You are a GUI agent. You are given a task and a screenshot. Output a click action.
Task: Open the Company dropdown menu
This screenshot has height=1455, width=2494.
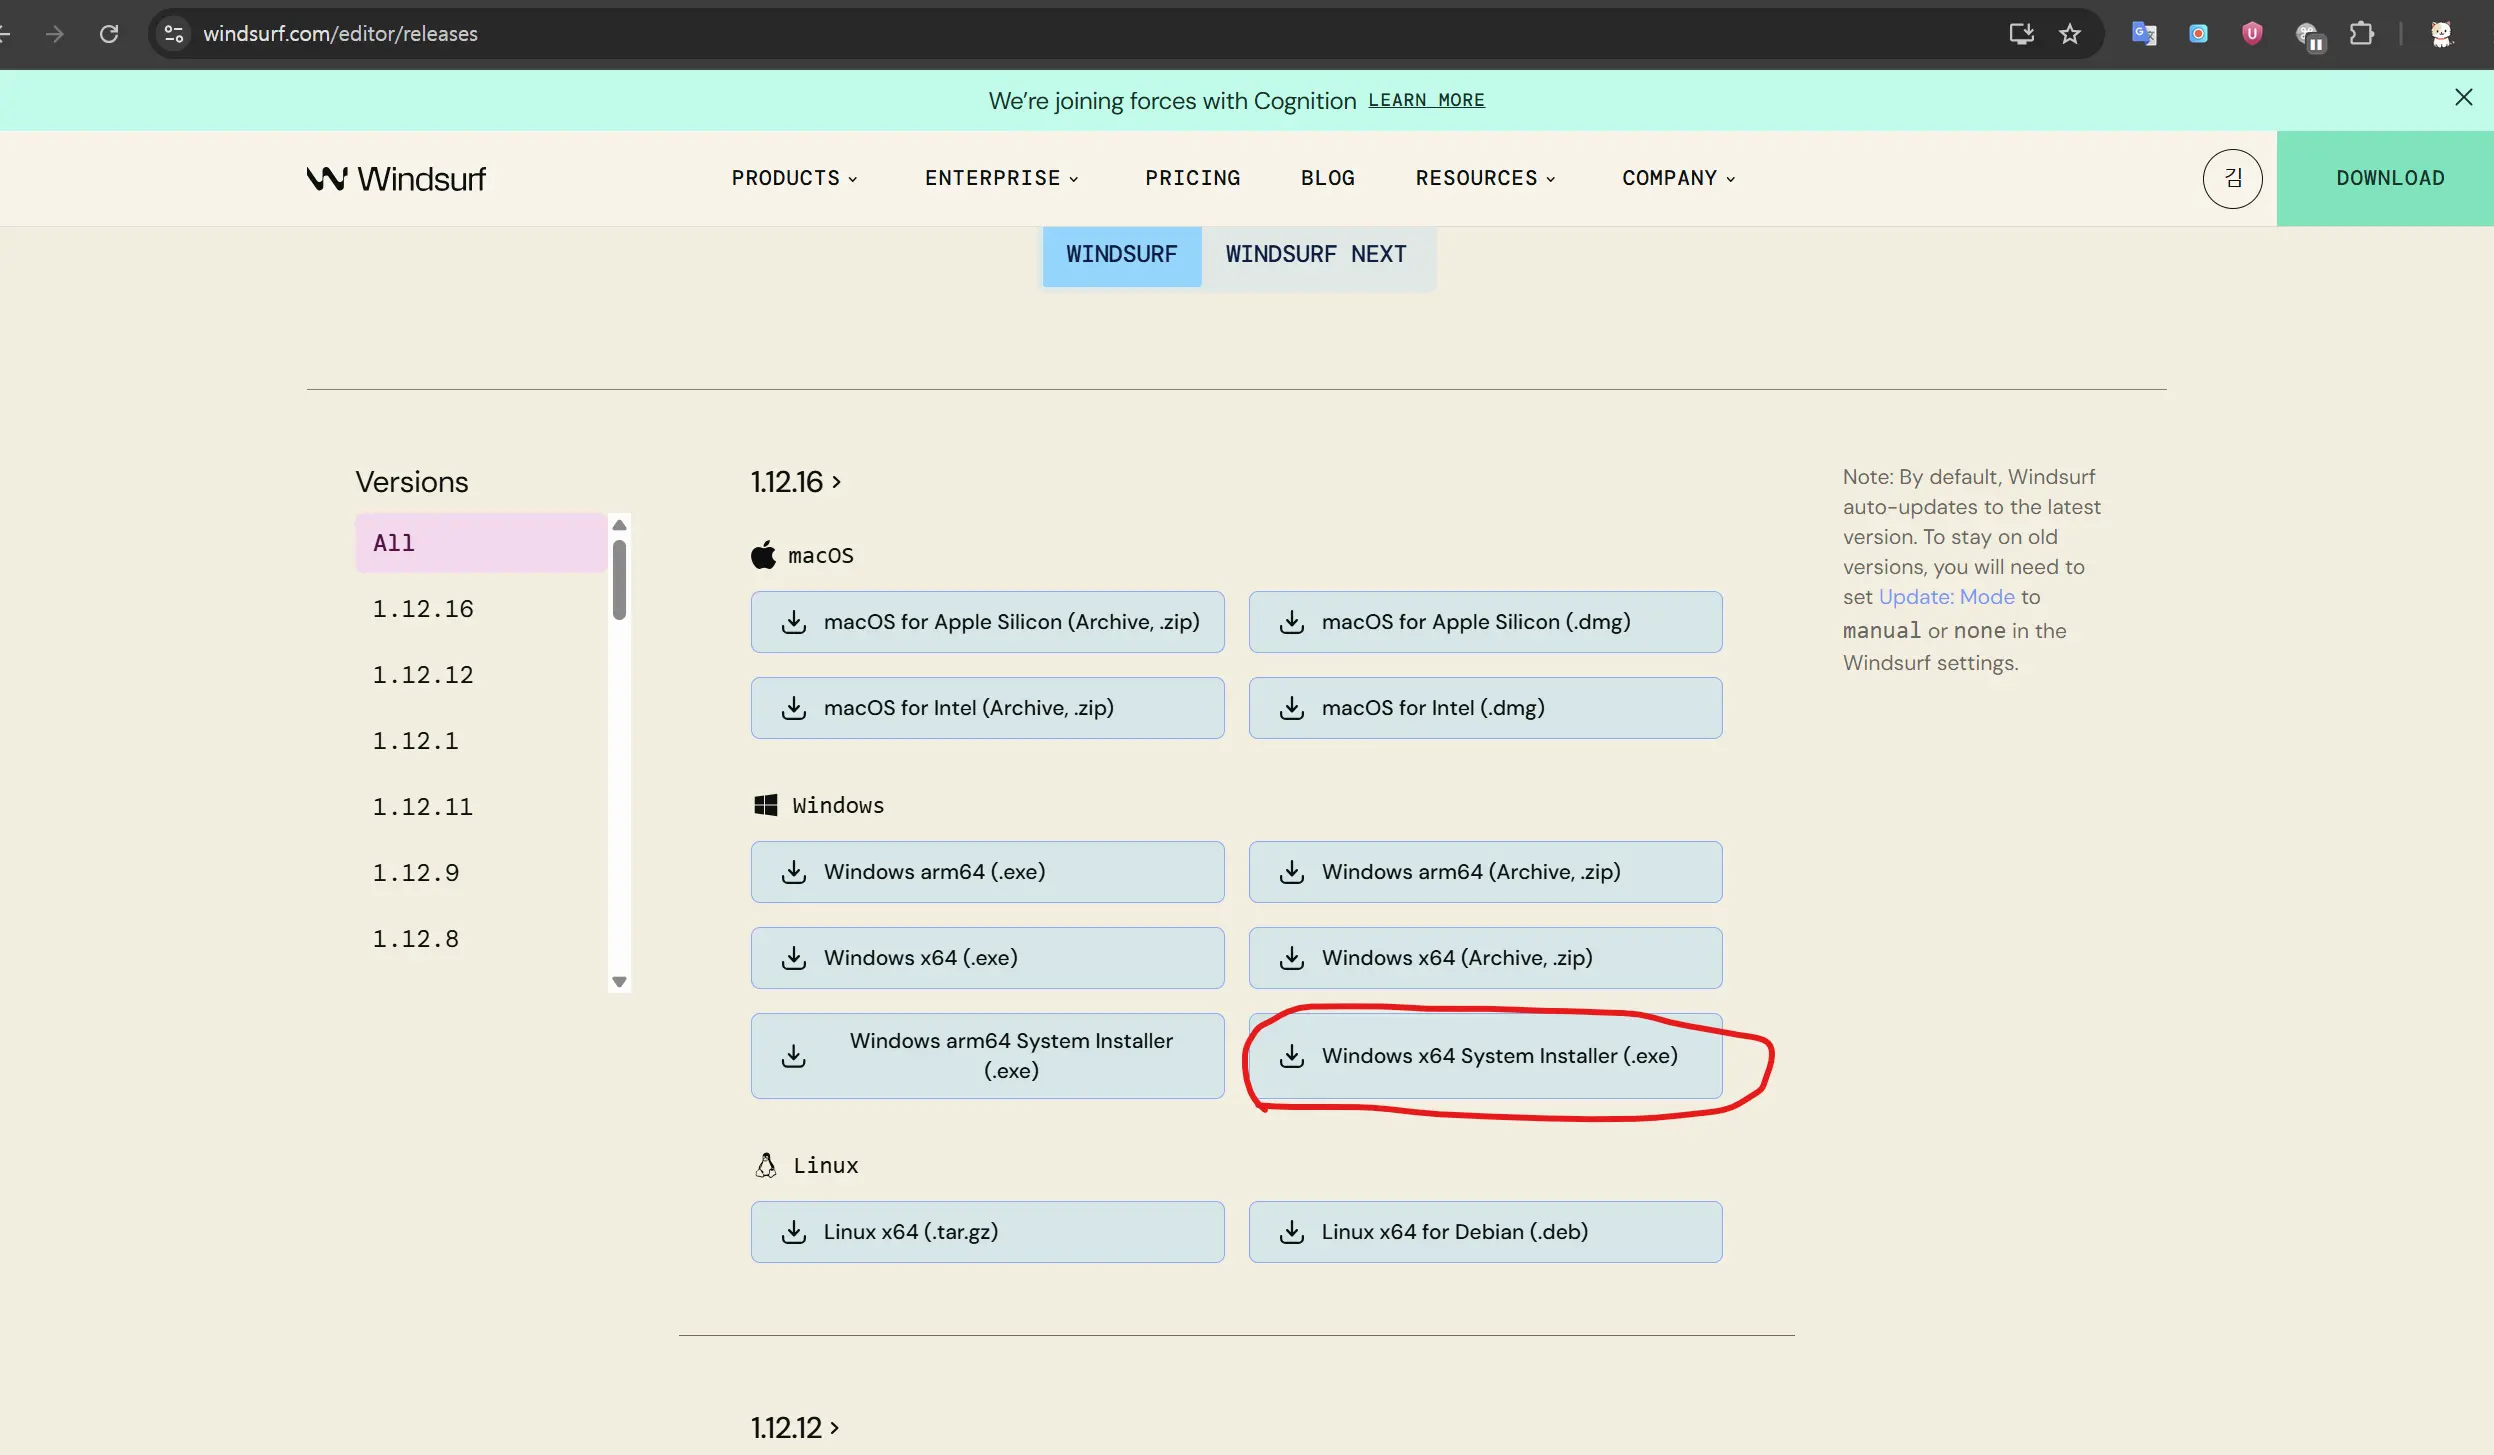pyautogui.click(x=1678, y=179)
